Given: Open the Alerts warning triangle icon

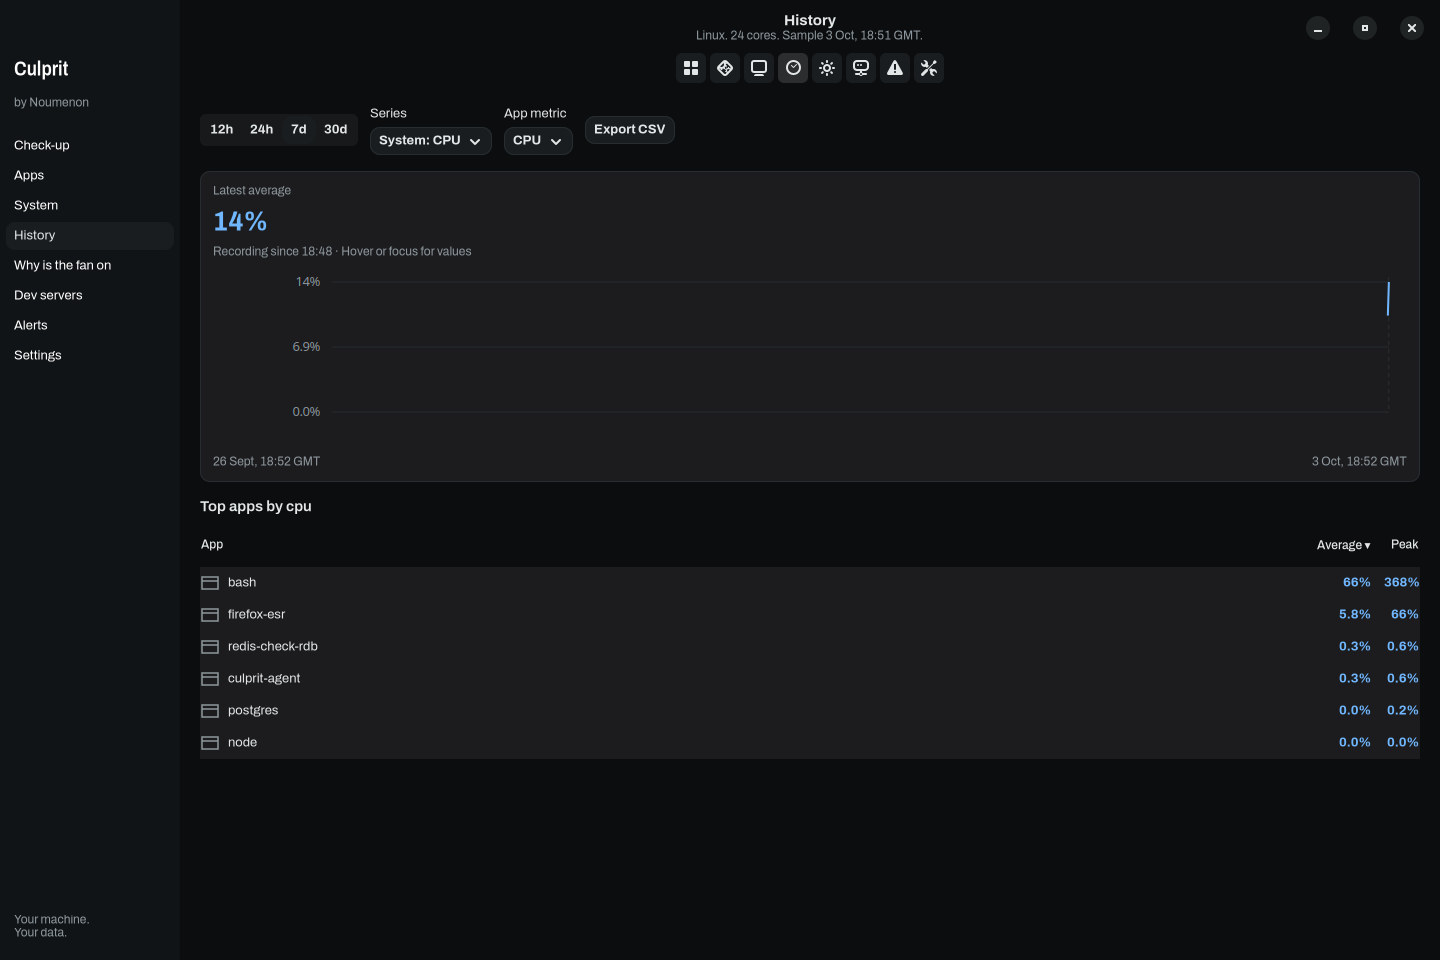Looking at the screenshot, I should click(x=895, y=68).
